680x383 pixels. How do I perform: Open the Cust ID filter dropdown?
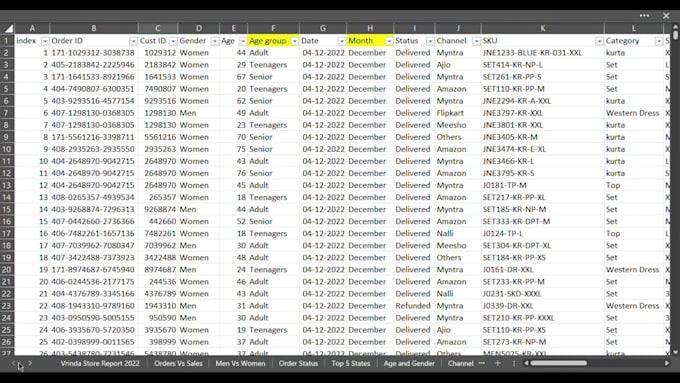click(173, 41)
